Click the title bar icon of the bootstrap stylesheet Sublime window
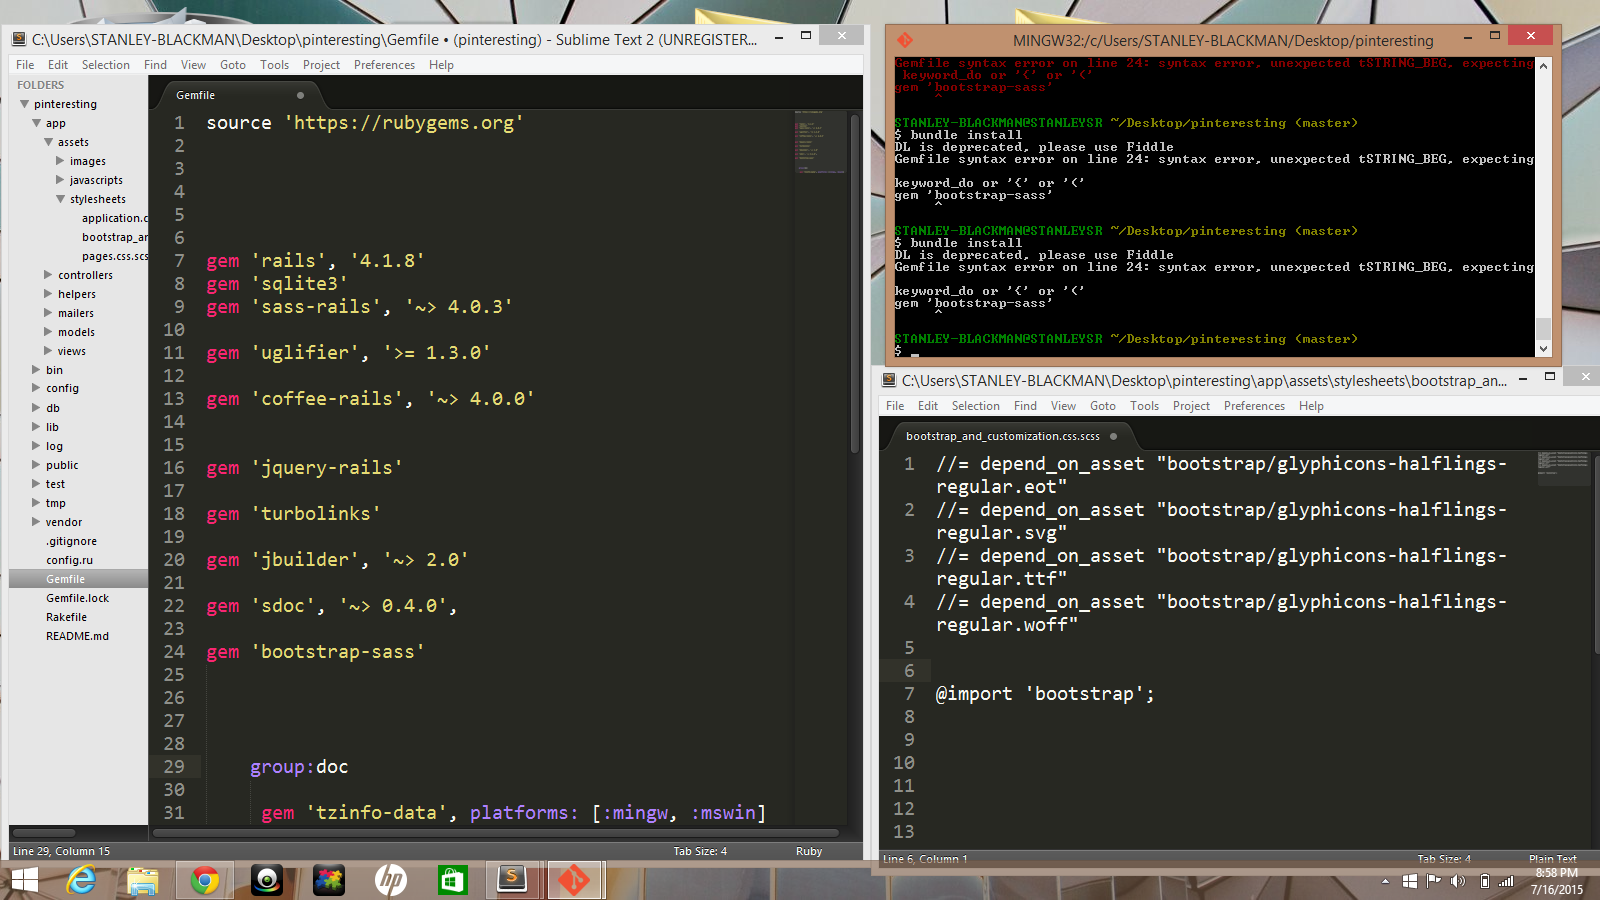The height and width of the screenshot is (900, 1600). (x=889, y=380)
